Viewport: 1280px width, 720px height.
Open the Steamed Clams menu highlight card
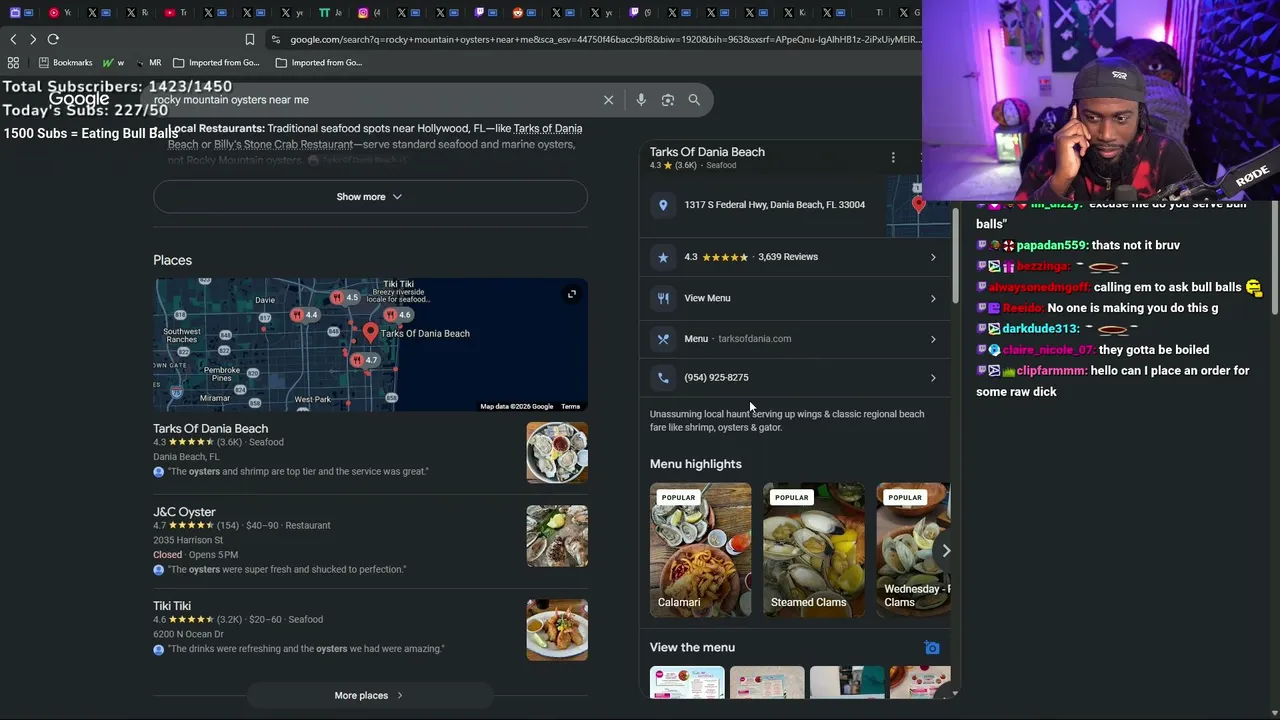tap(814, 550)
